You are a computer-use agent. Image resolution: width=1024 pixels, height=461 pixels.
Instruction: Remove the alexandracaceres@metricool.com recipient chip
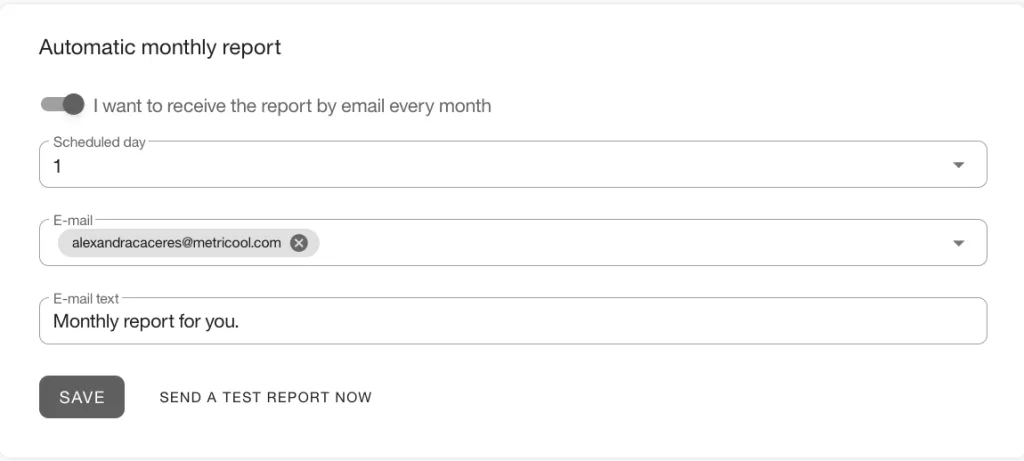click(298, 243)
